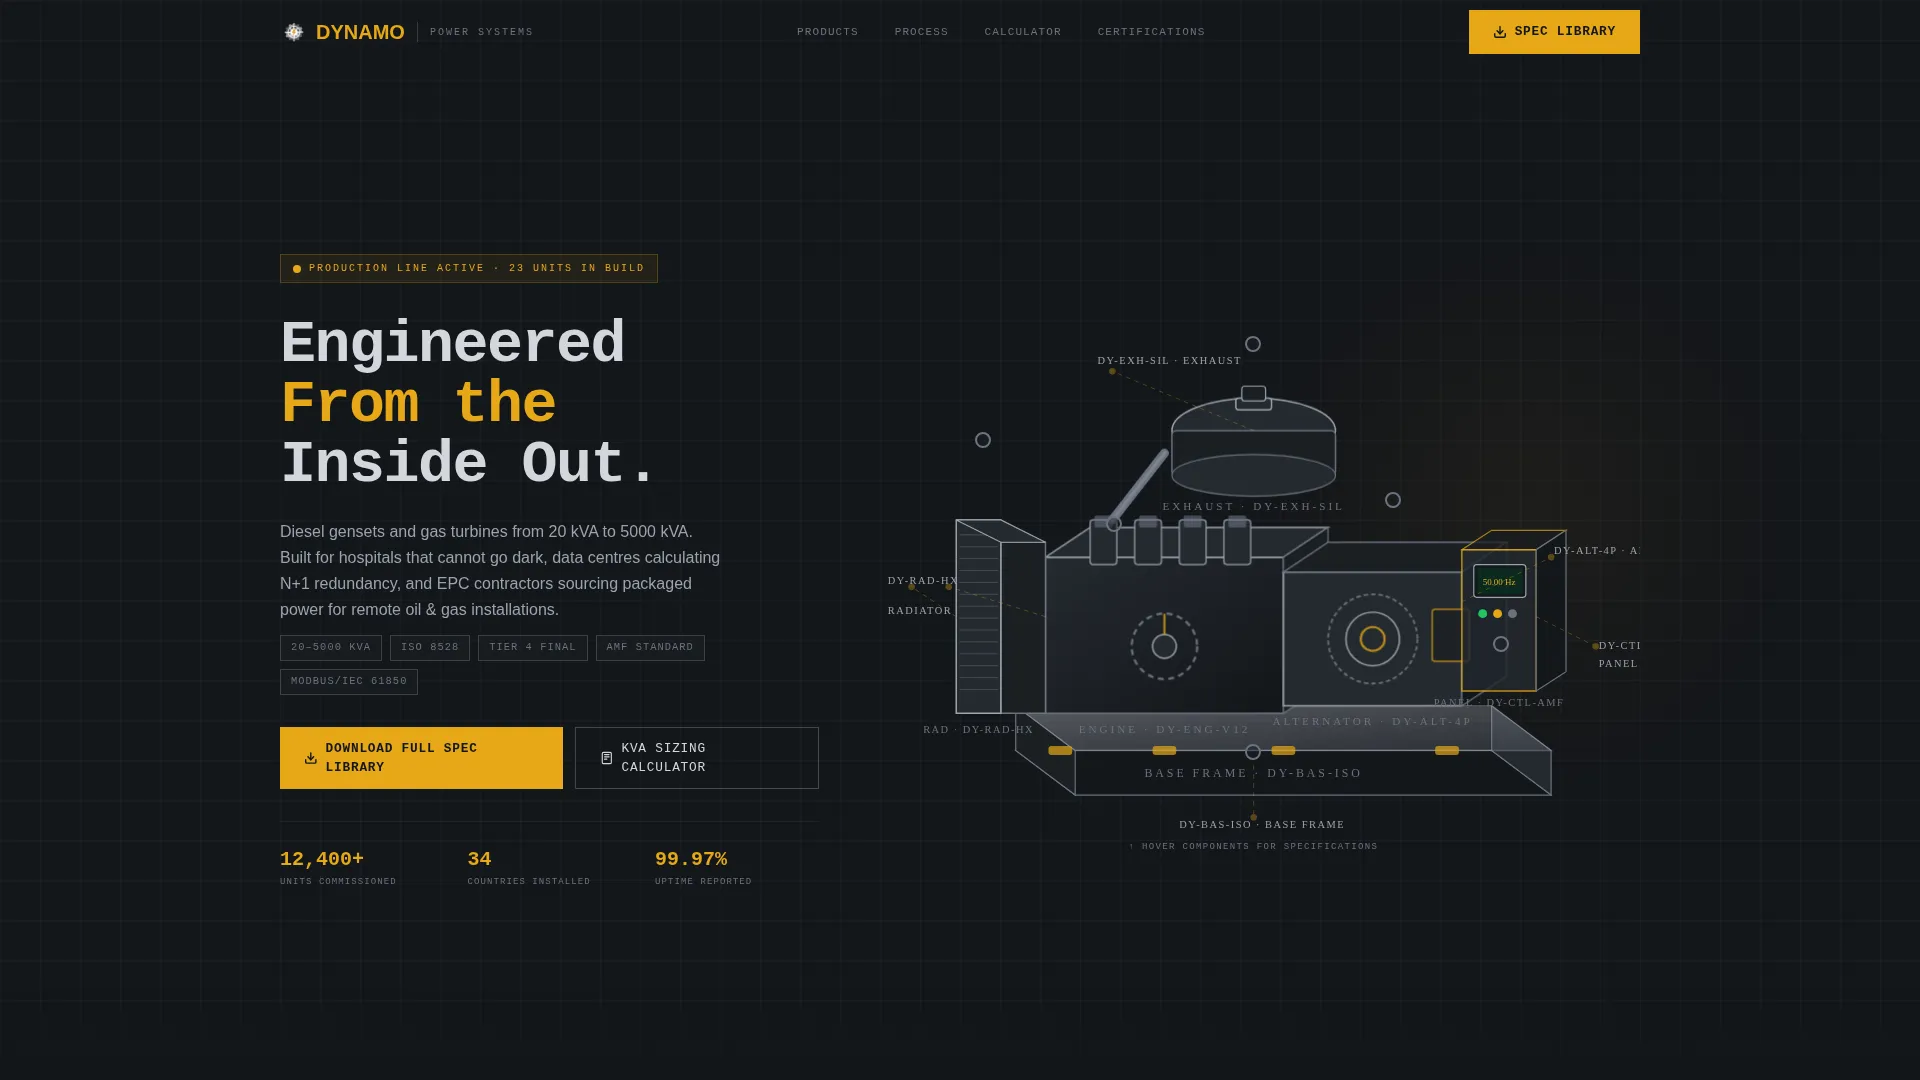Click the download icon on Download Full Spec Library
Screen dimensions: 1920x1080
[311, 758]
